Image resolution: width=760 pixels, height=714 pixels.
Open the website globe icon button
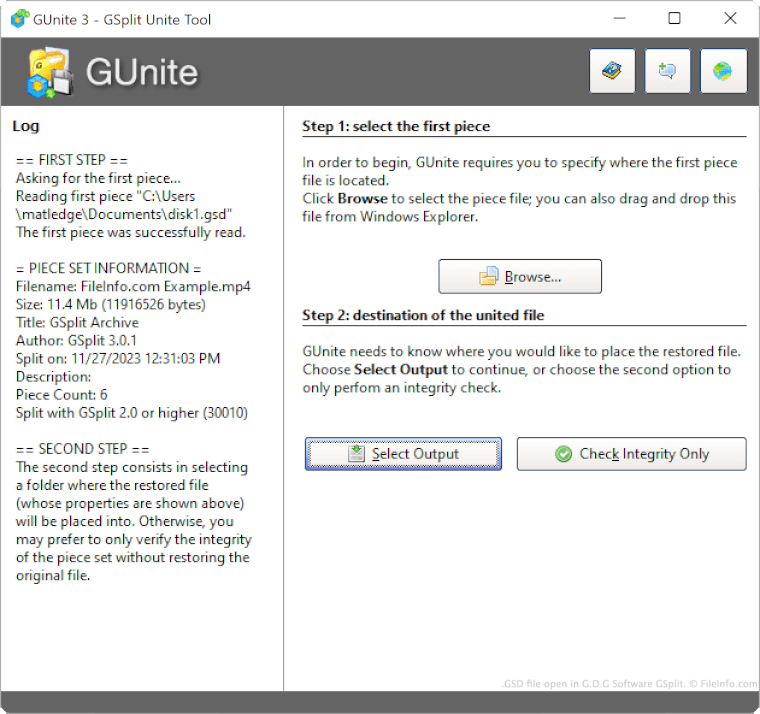coord(723,71)
